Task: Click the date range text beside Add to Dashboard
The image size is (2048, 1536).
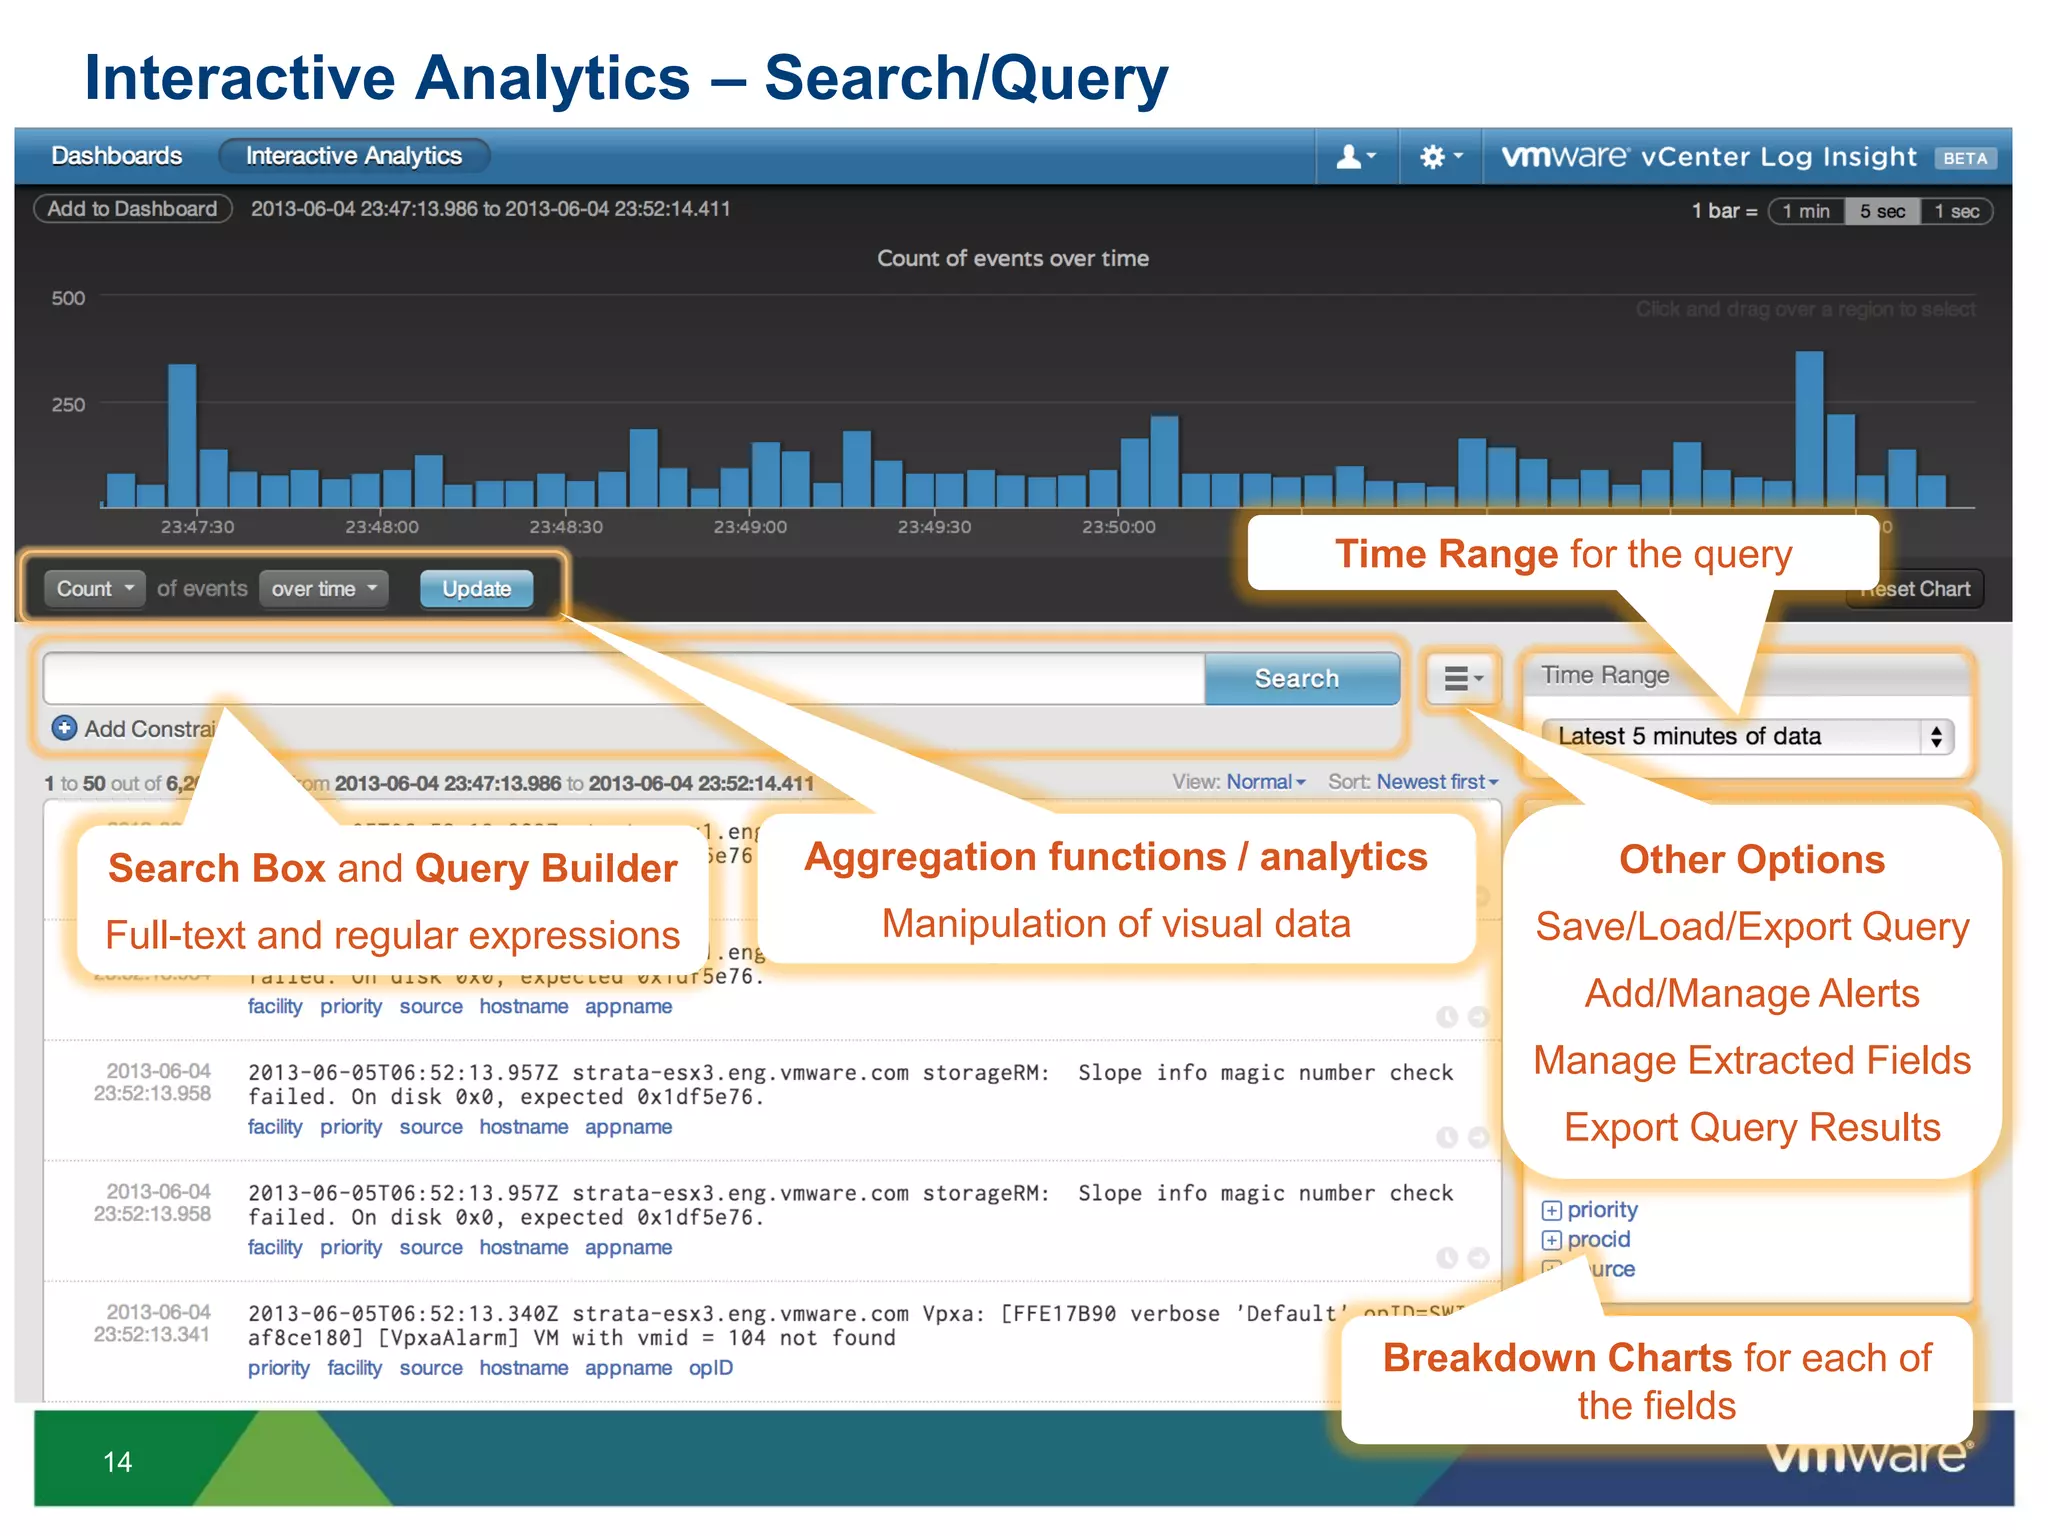Action: [491, 209]
